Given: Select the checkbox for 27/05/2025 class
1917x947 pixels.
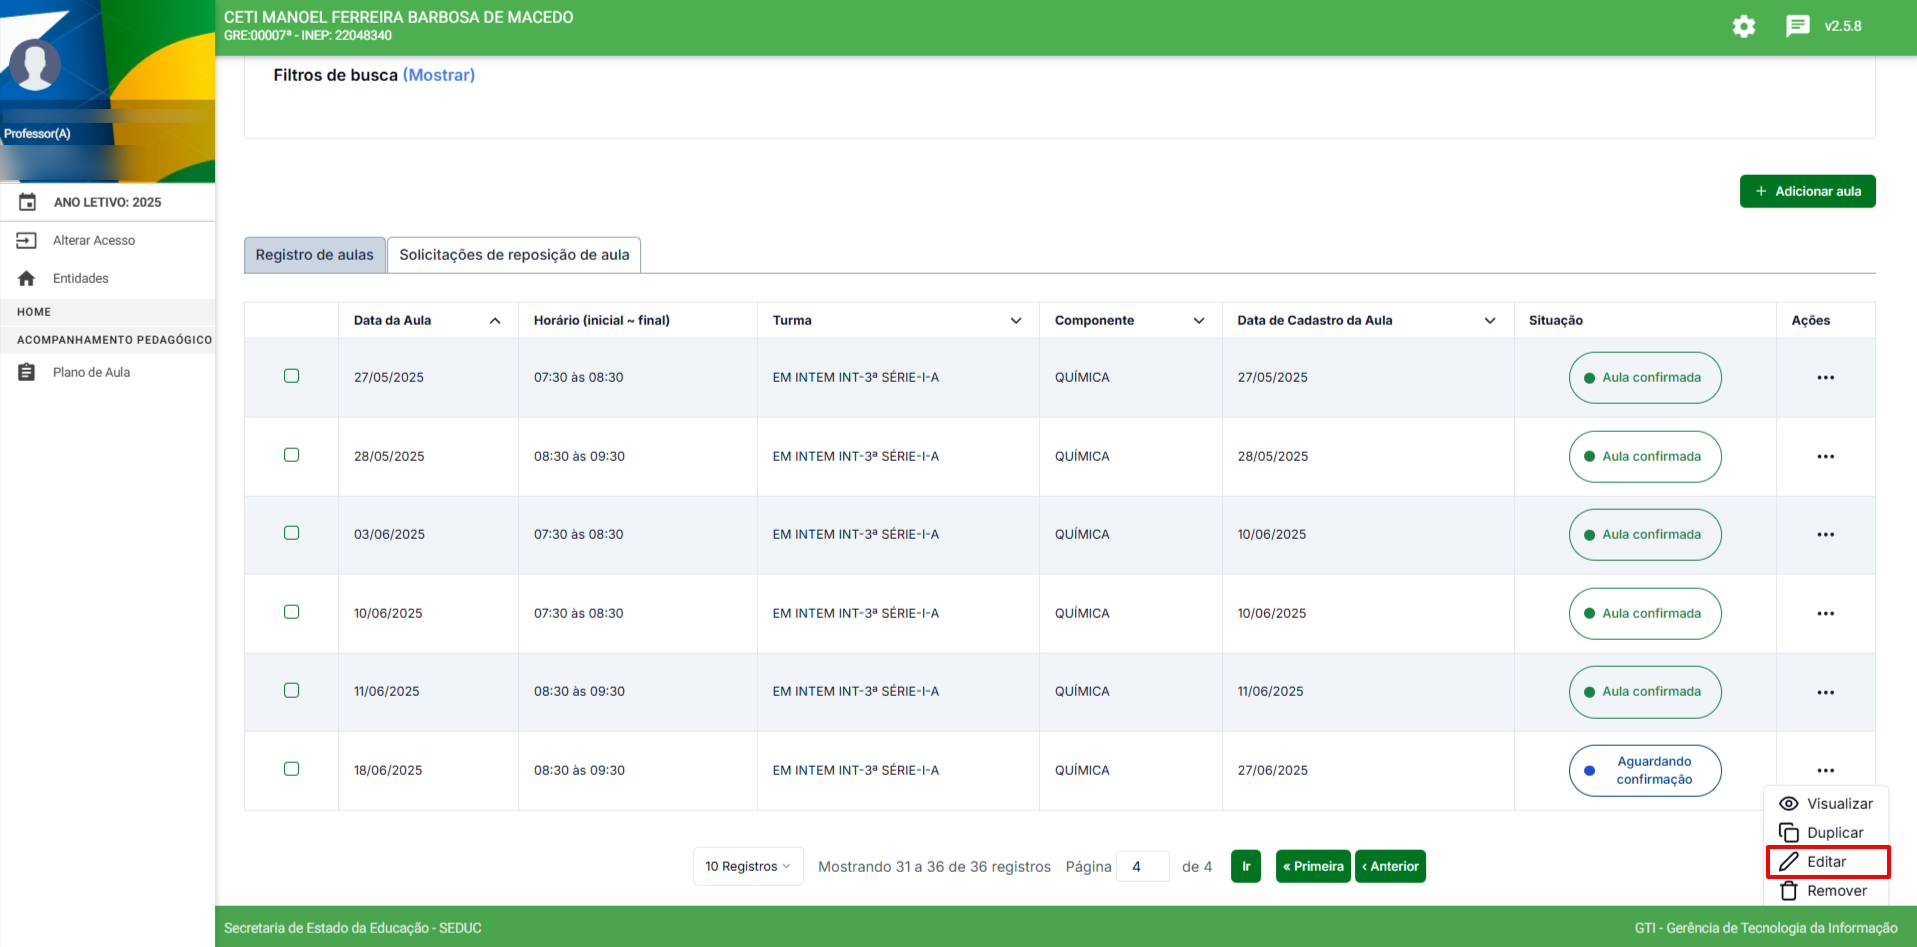Looking at the screenshot, I should tap(291, 376).
